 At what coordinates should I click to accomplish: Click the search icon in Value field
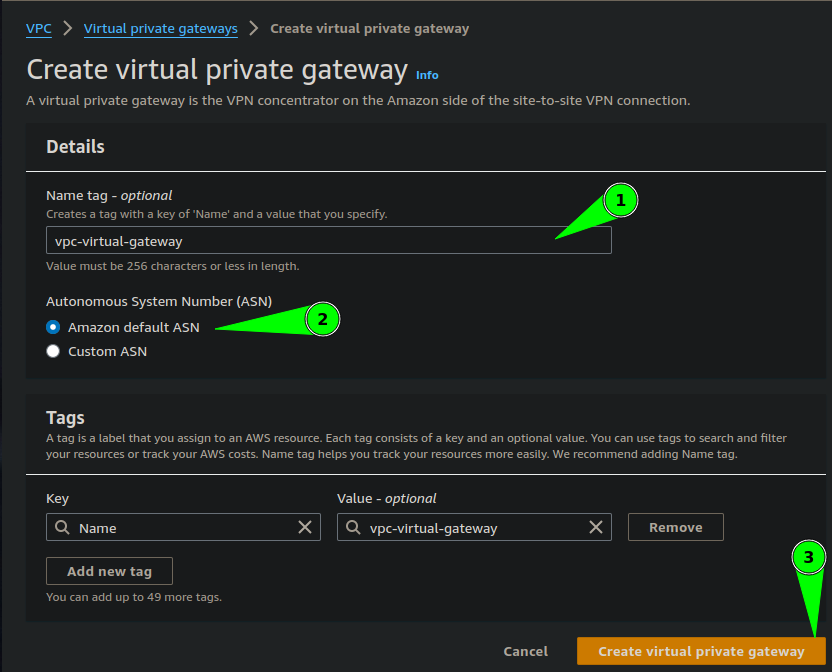[353, 527]
